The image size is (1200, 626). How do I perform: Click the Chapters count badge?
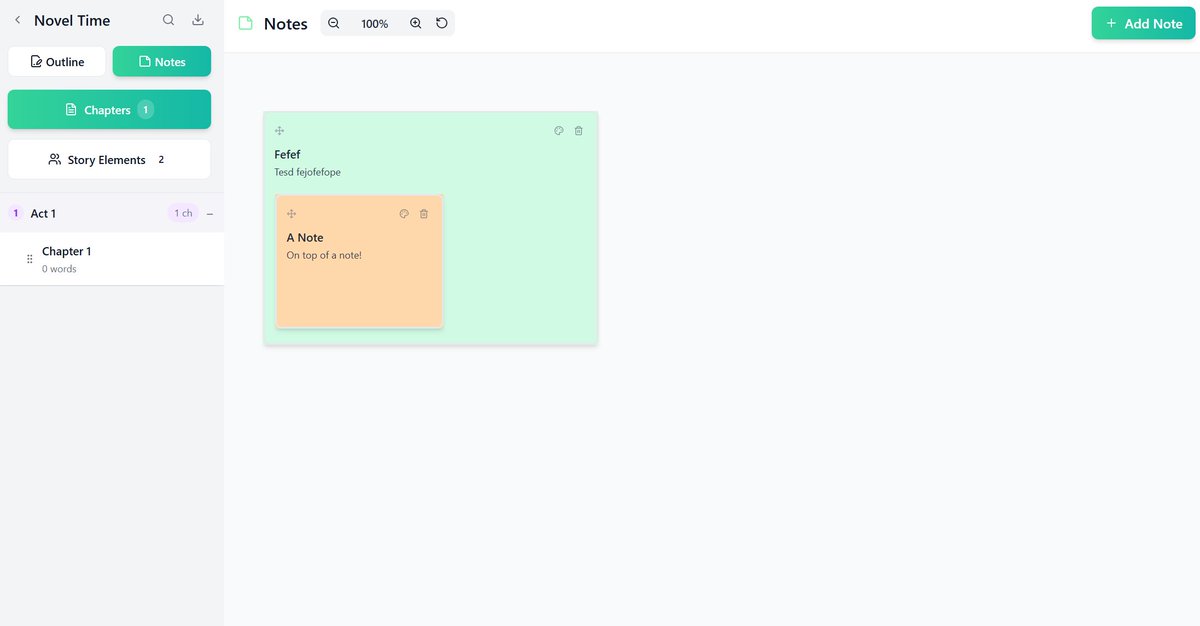(x=146, y=110)
